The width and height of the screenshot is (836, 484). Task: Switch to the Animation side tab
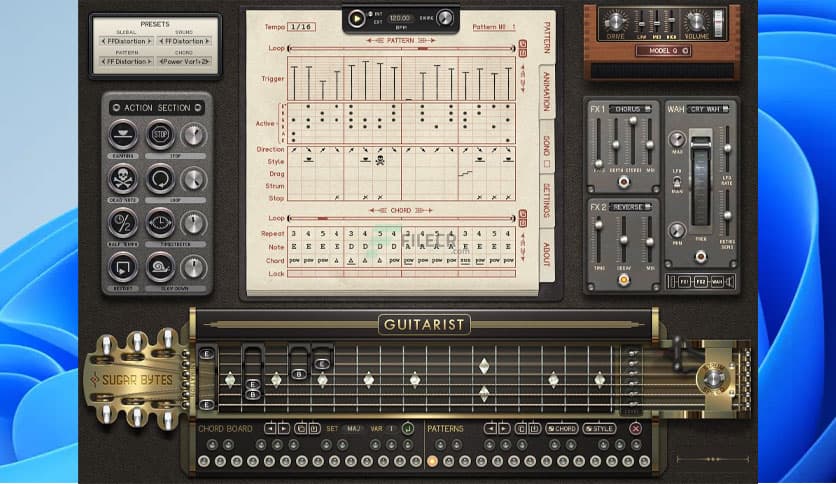click(546, 92)
